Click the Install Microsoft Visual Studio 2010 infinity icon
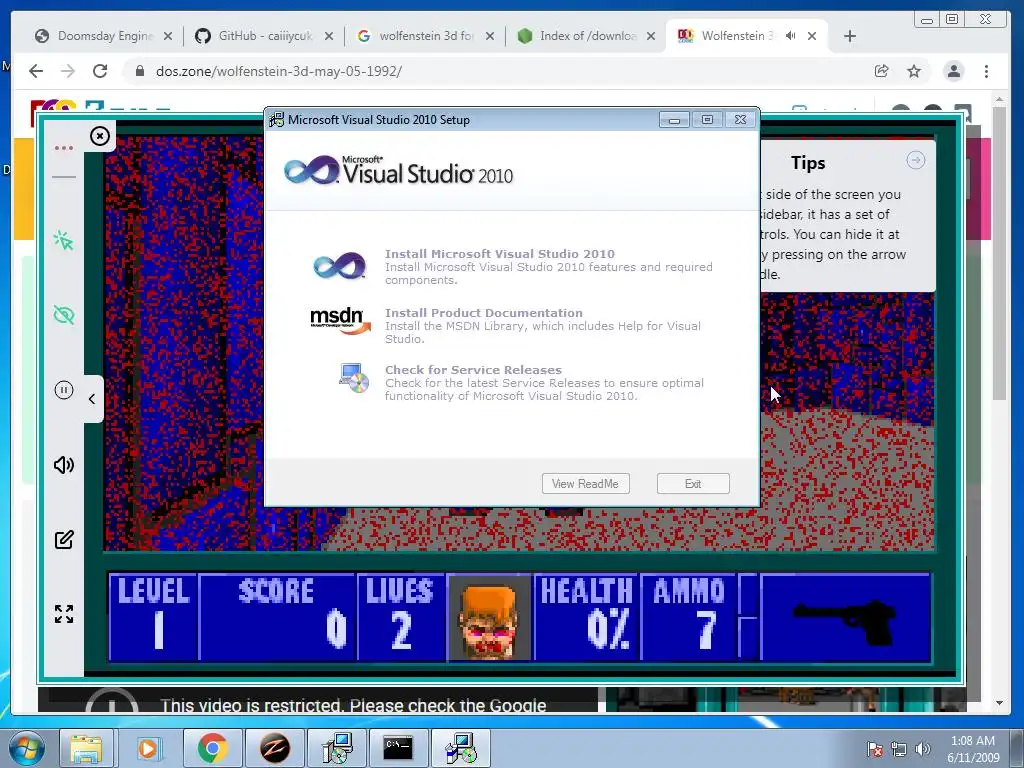Viewport: 1024px width, 768px height. pyautogui.click(x=340, y=266)
